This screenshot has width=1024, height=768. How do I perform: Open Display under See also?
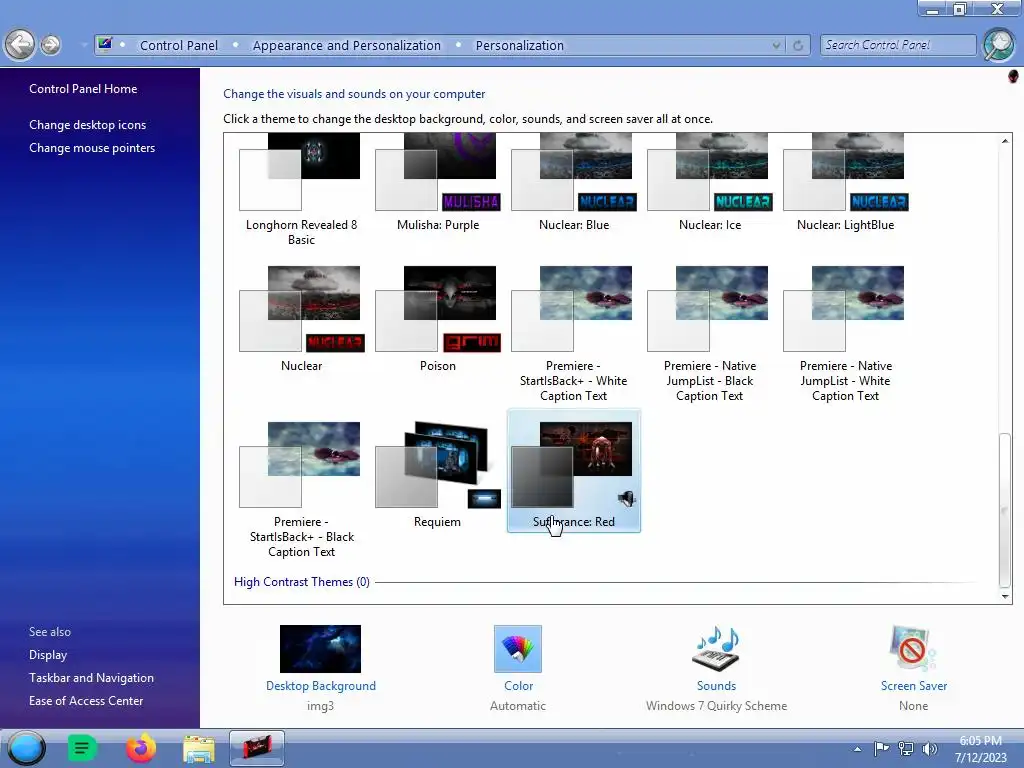coord(48,654)
